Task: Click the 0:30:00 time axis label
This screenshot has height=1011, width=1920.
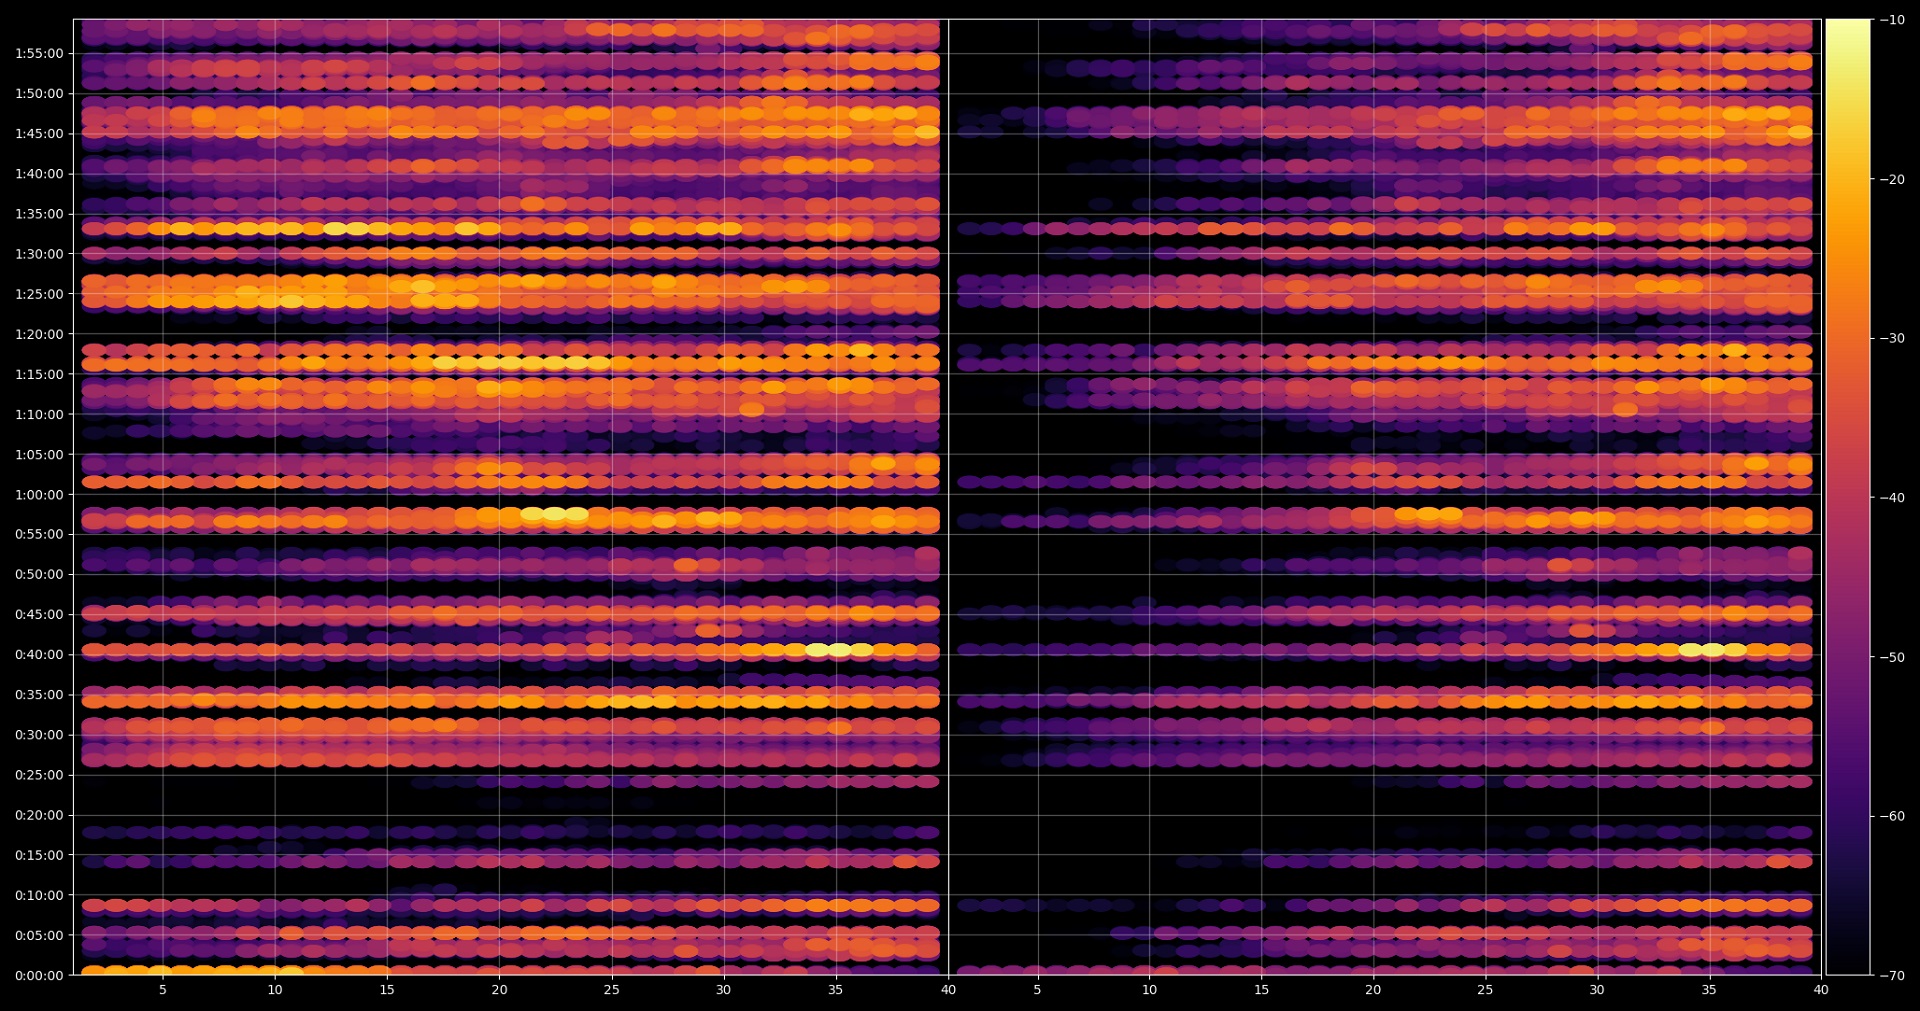Action: (x=39, y=735)
